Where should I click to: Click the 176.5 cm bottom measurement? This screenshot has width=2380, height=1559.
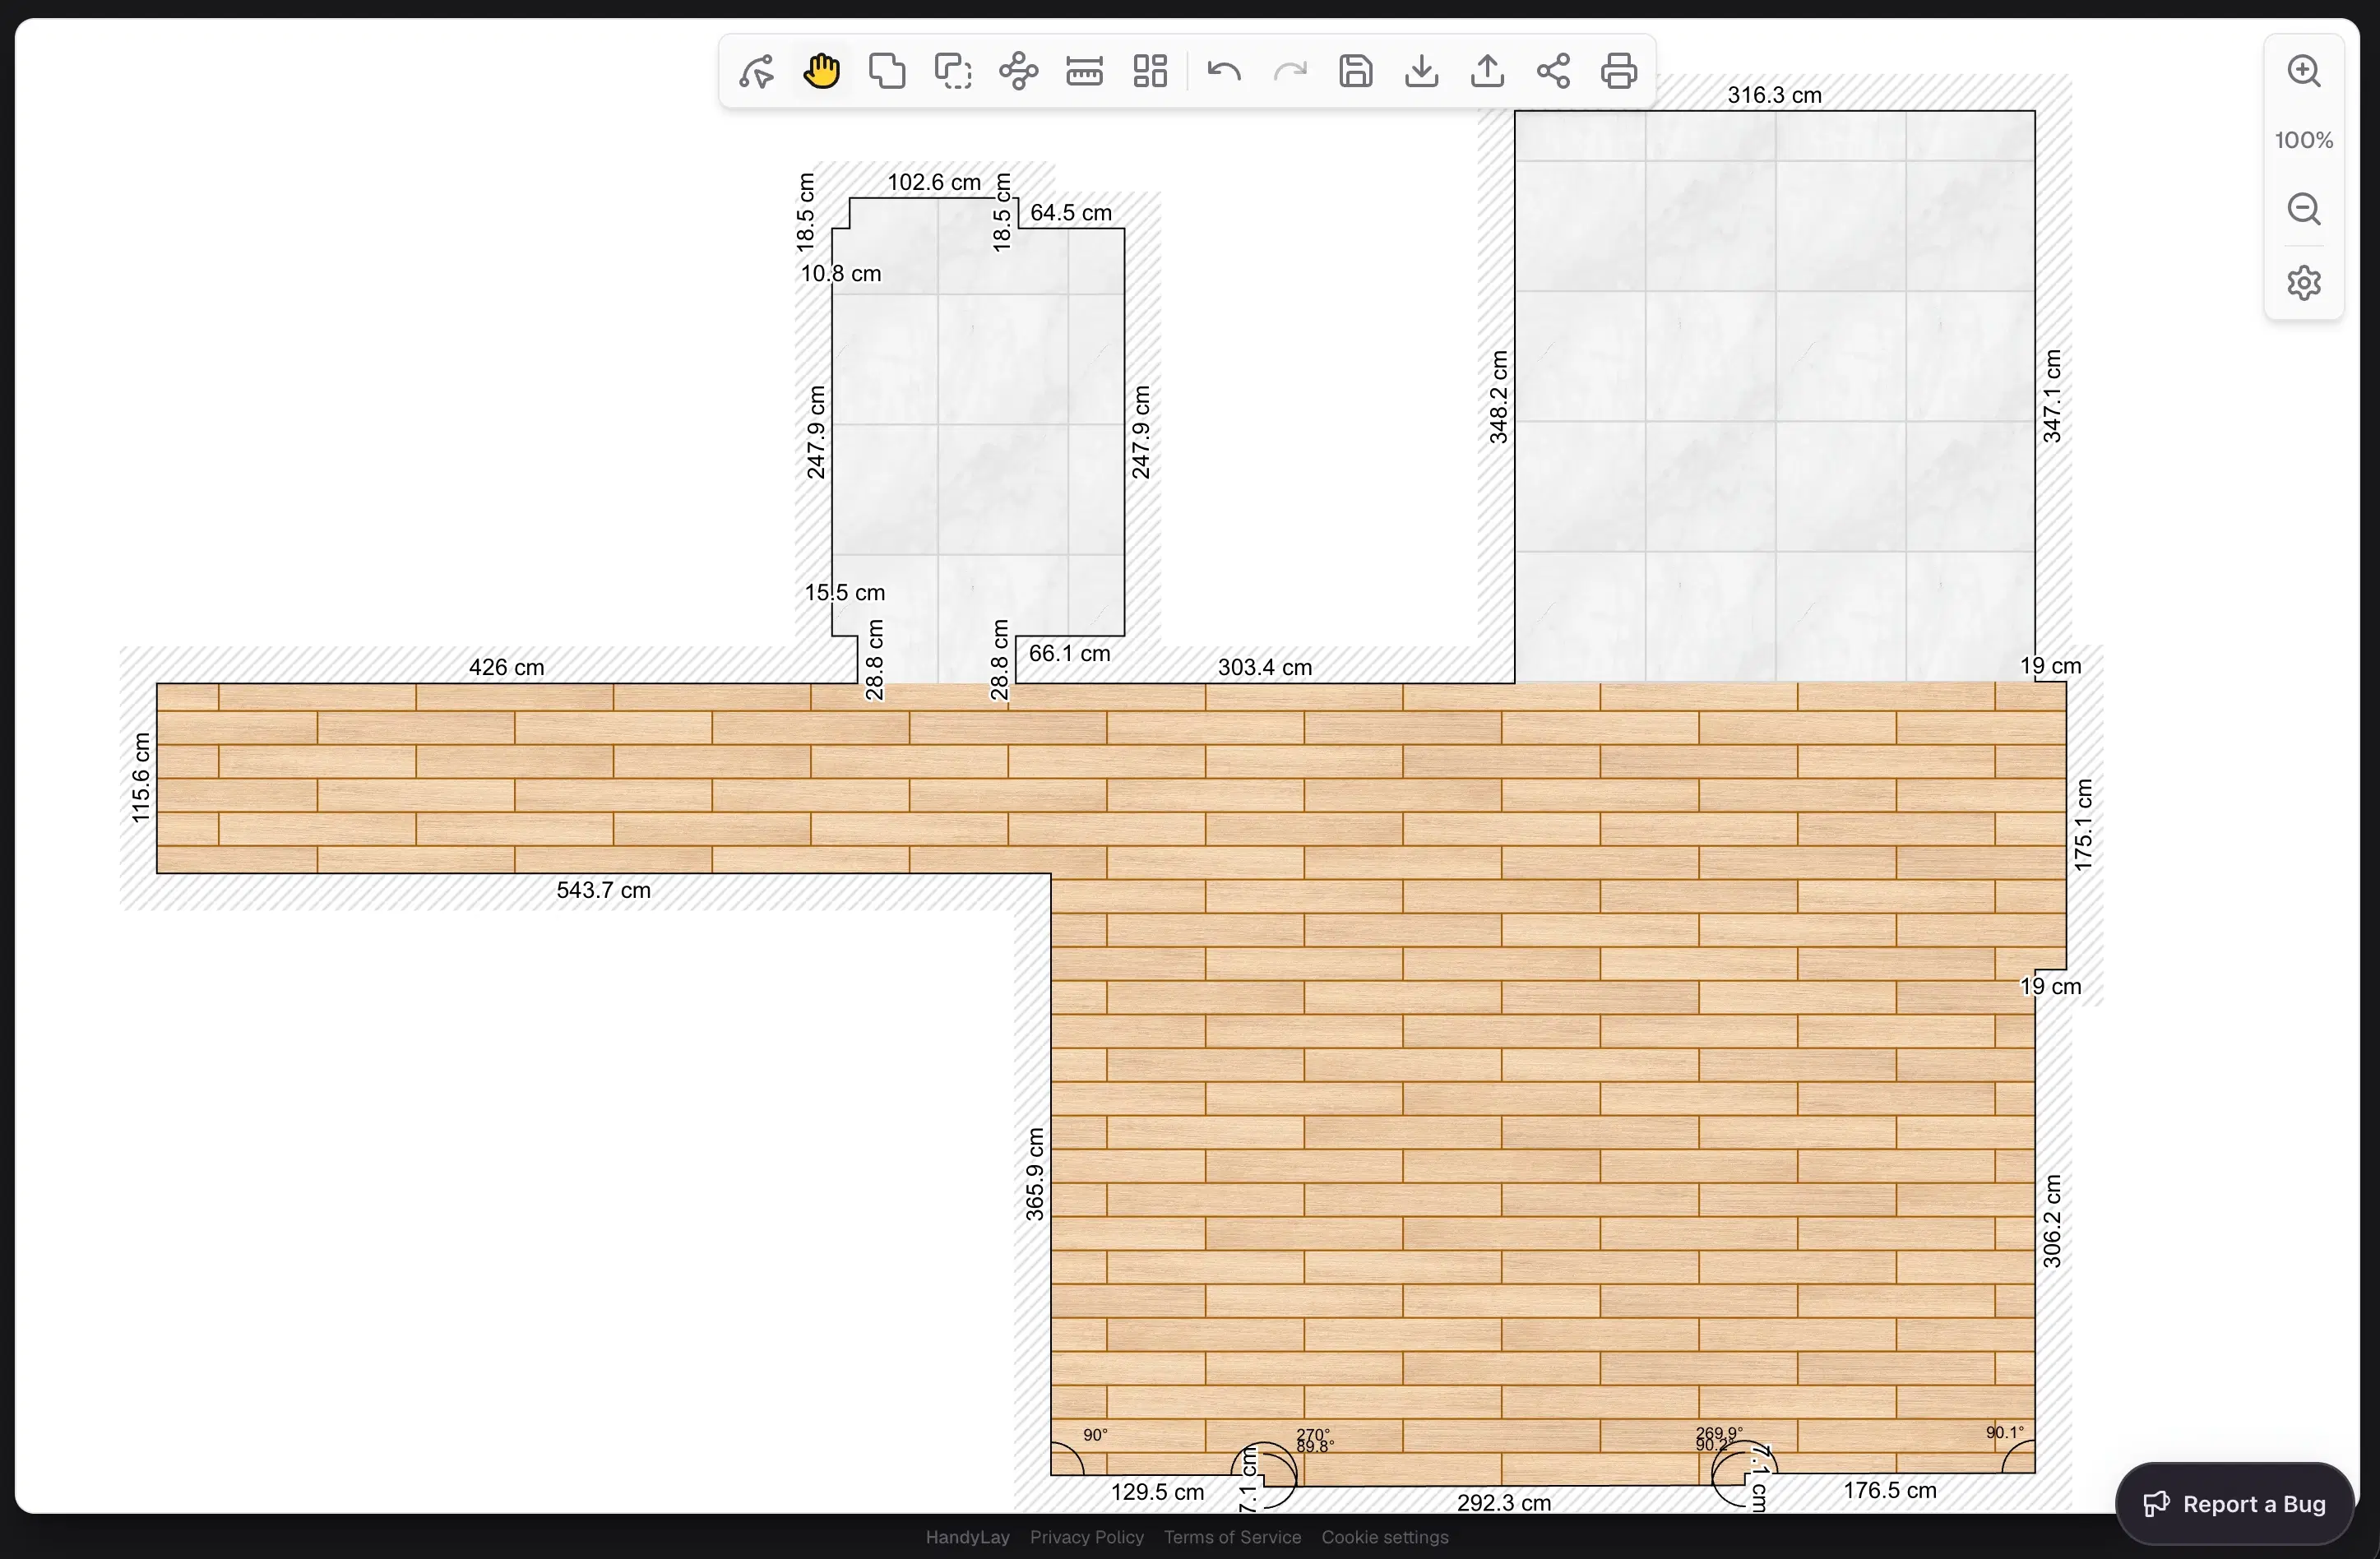pyautogui.click(x=1890, y=1490)
